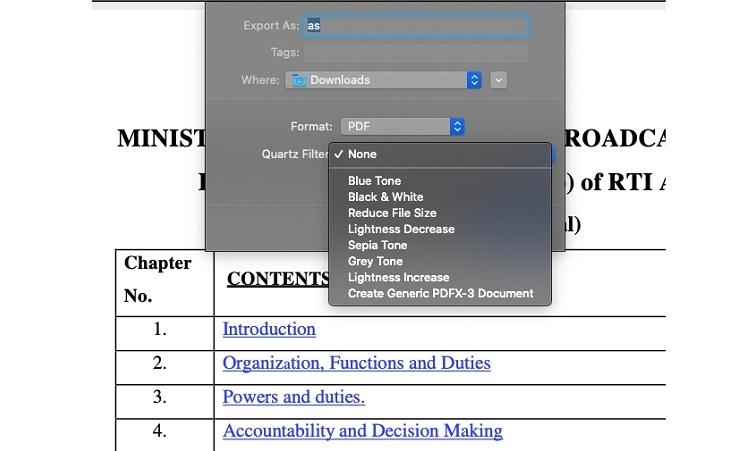Select Create Generic PDFX-3 Document filter
This screenshot has width=750, height=451.
(440, 294)
